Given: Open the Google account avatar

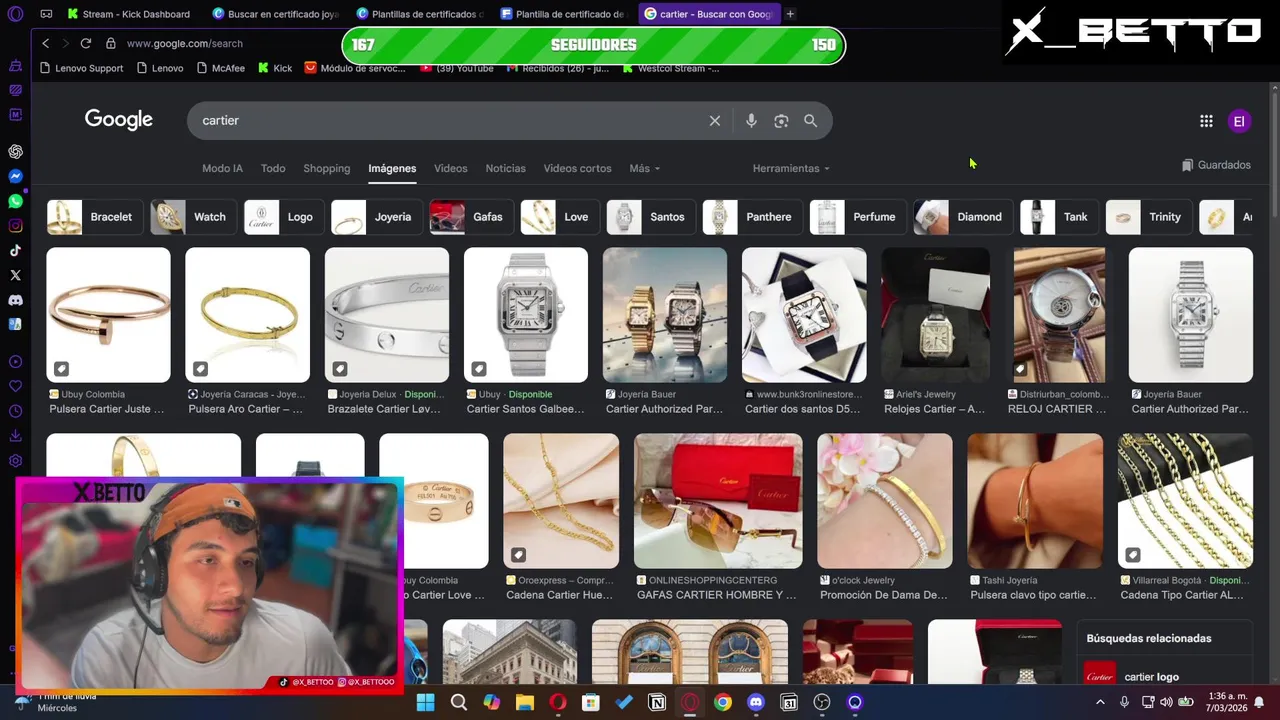Looking at the screenshot, I should [x=1239, y=121].
